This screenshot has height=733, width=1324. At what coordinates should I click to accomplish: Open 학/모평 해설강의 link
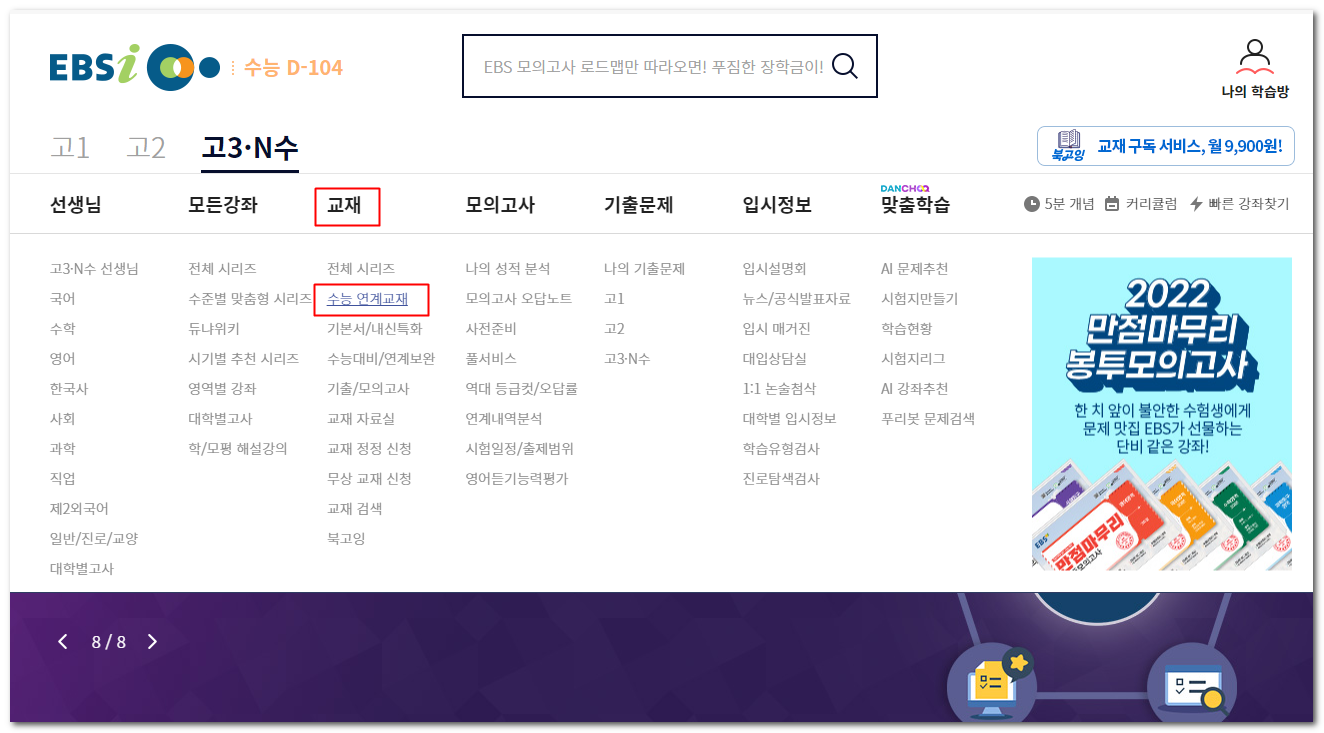coord(238,449)
